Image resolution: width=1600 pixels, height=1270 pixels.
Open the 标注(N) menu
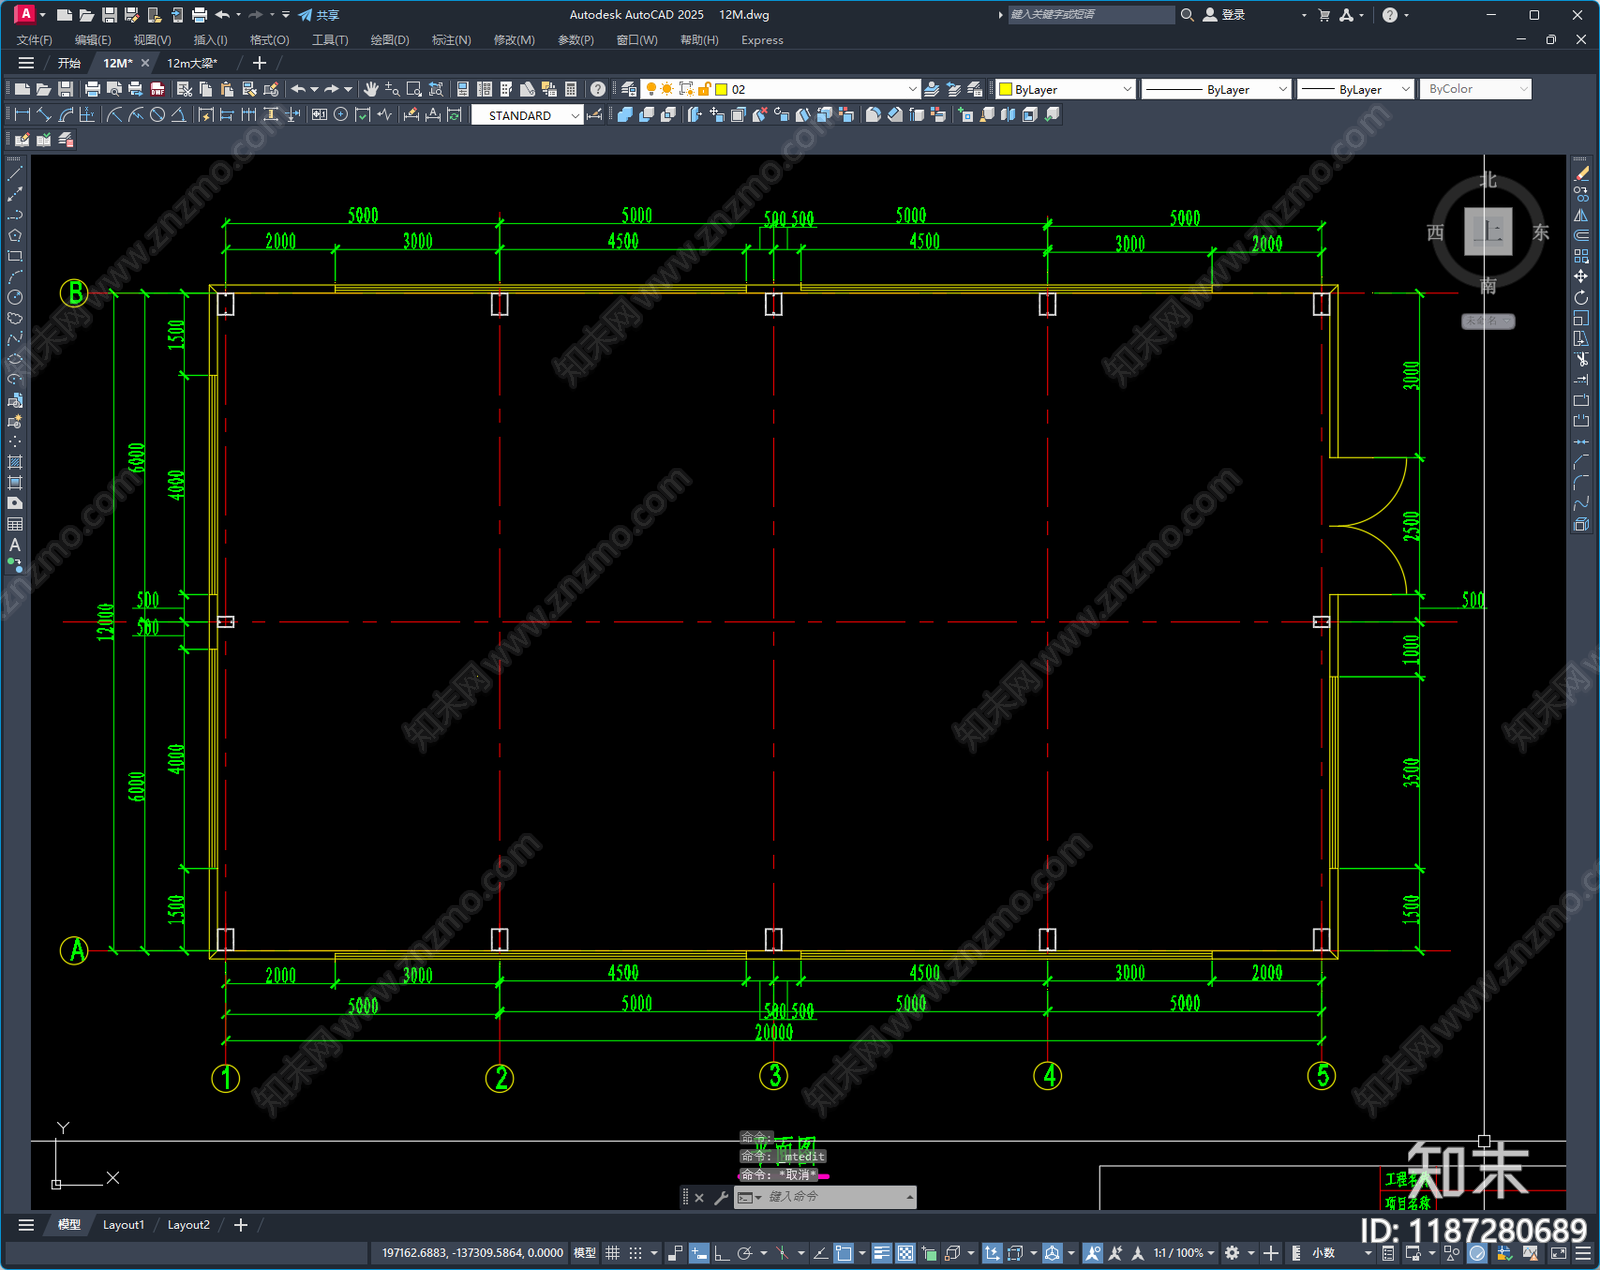(451, 40)
